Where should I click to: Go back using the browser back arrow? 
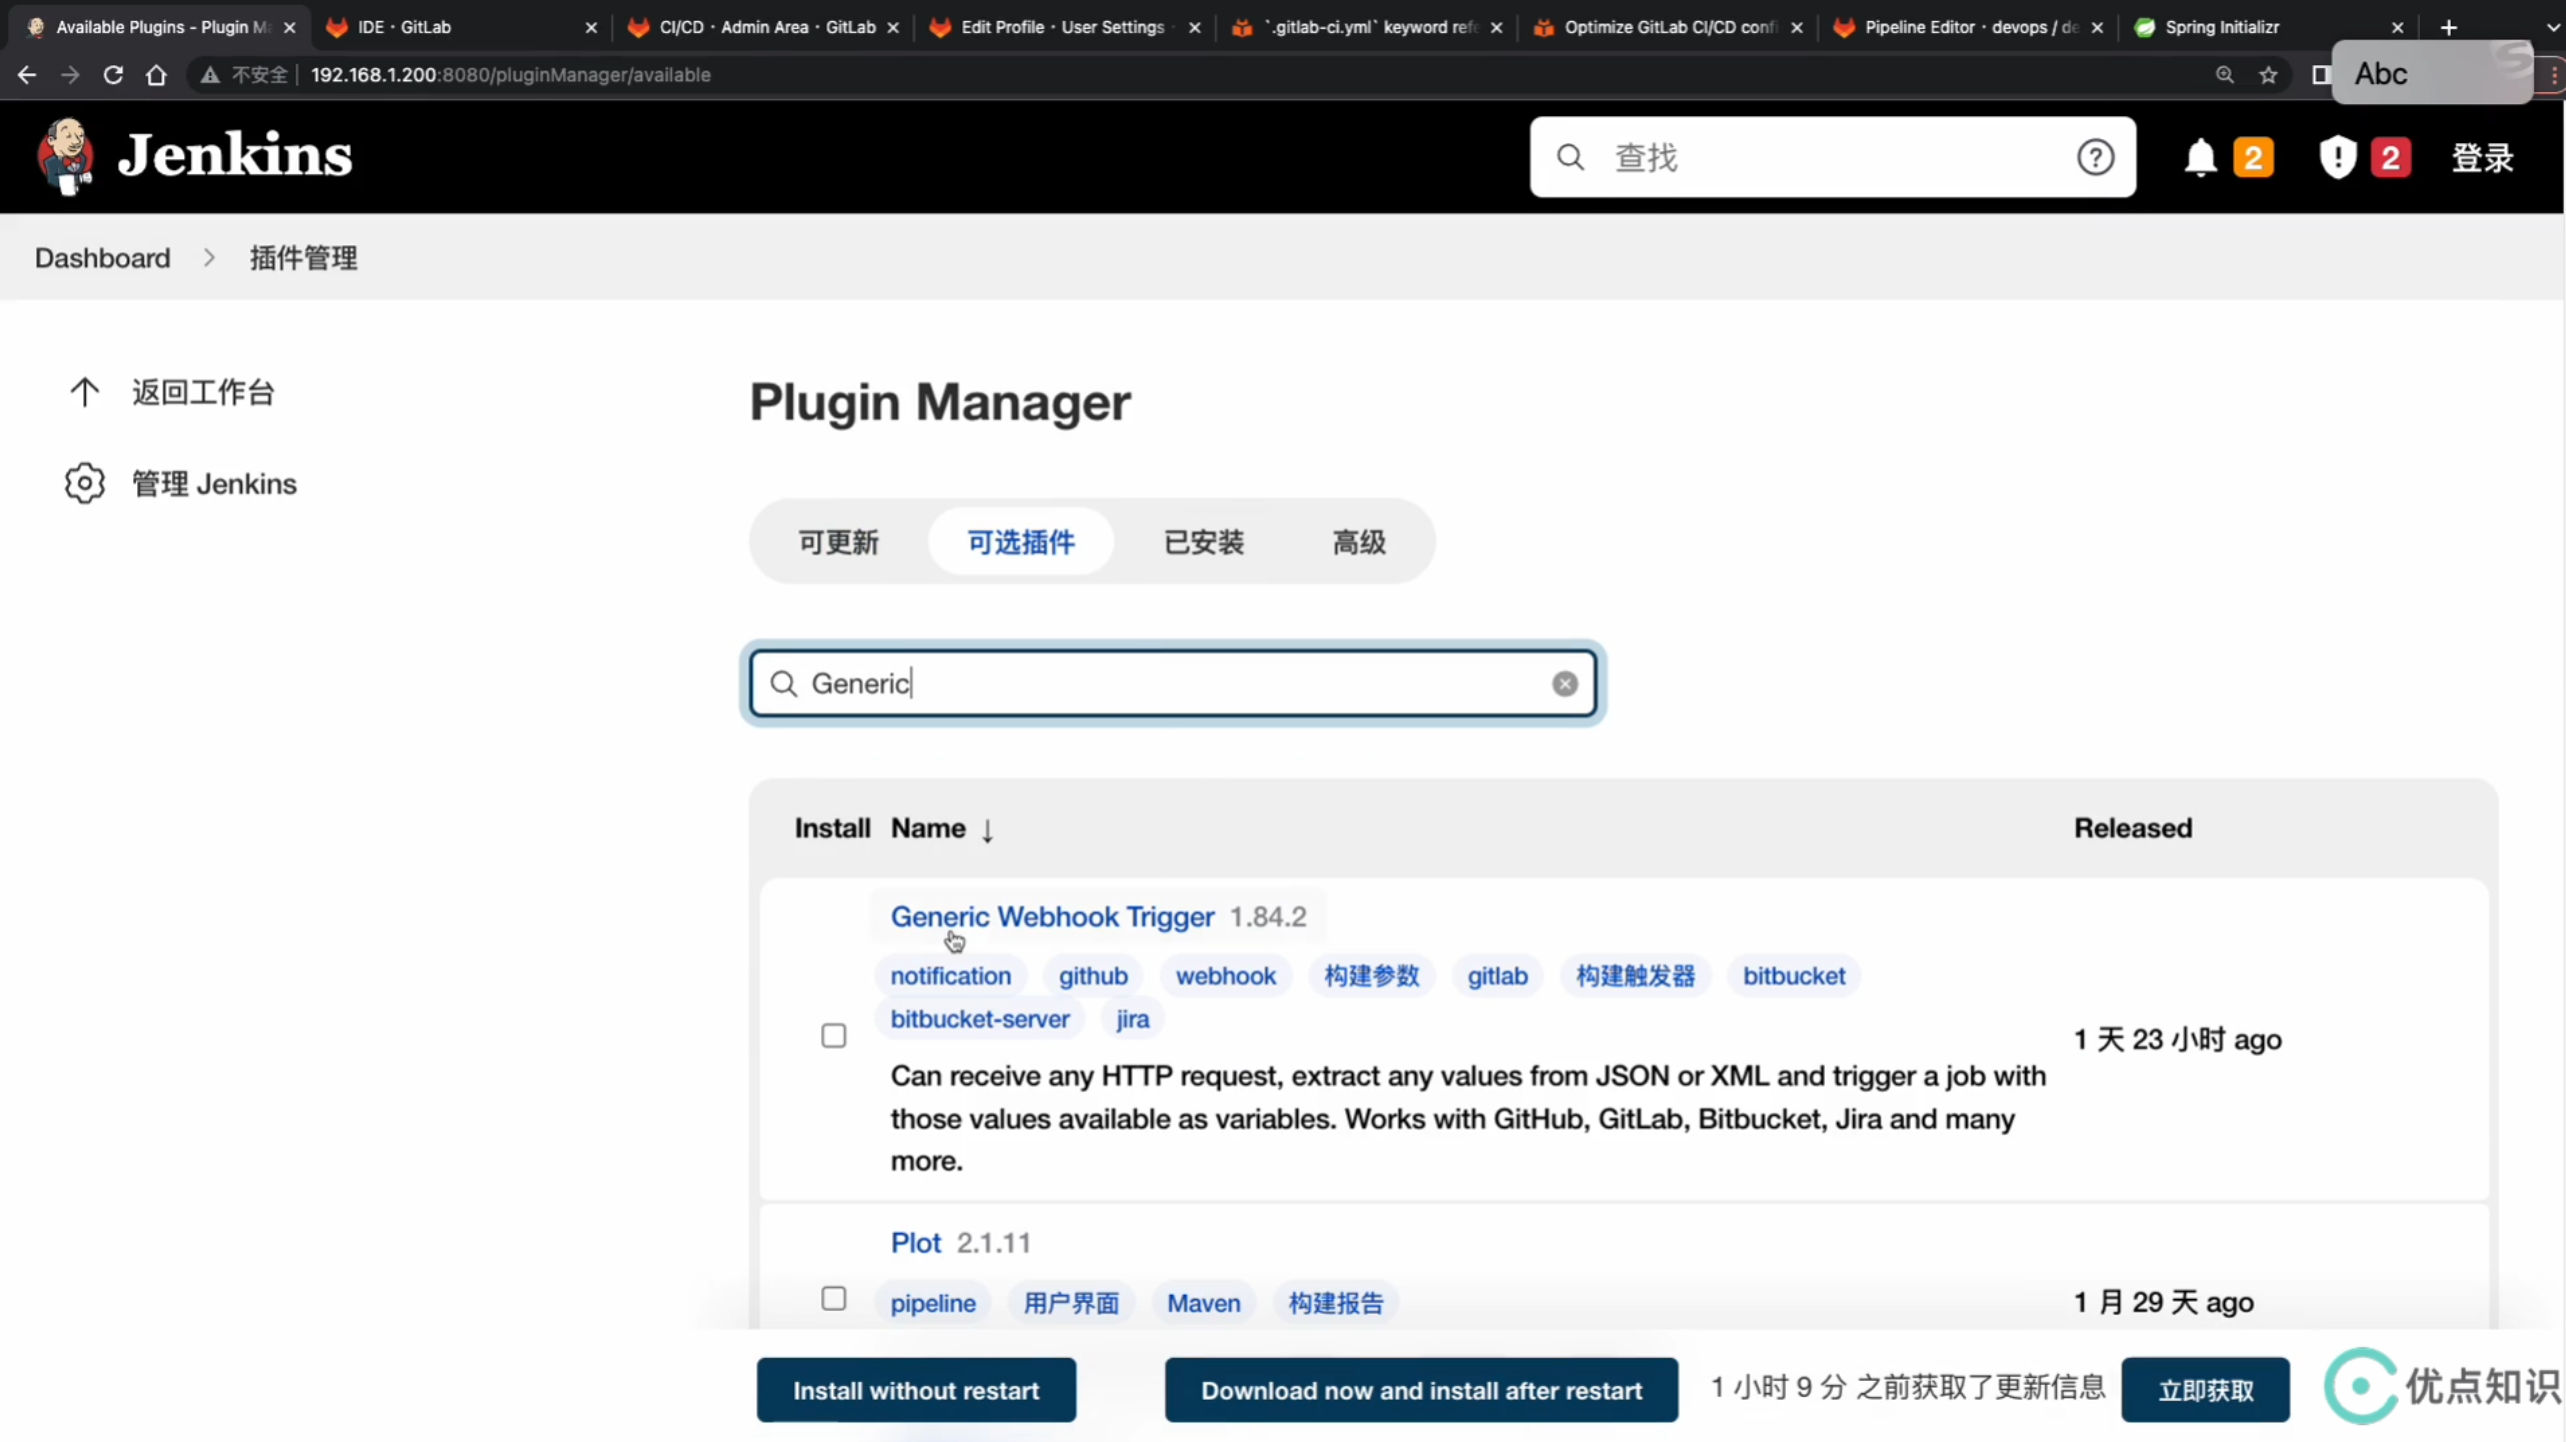pos(27,75)
